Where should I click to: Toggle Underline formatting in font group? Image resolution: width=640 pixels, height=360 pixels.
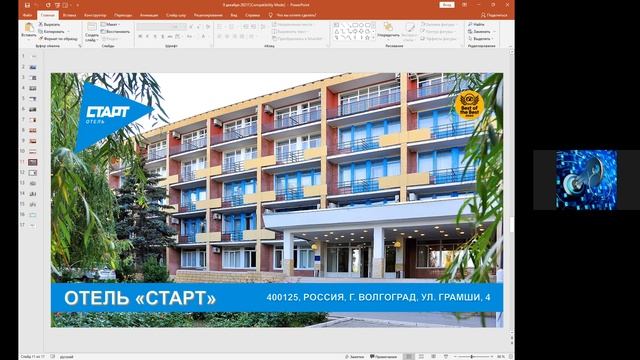coord(155,37)
